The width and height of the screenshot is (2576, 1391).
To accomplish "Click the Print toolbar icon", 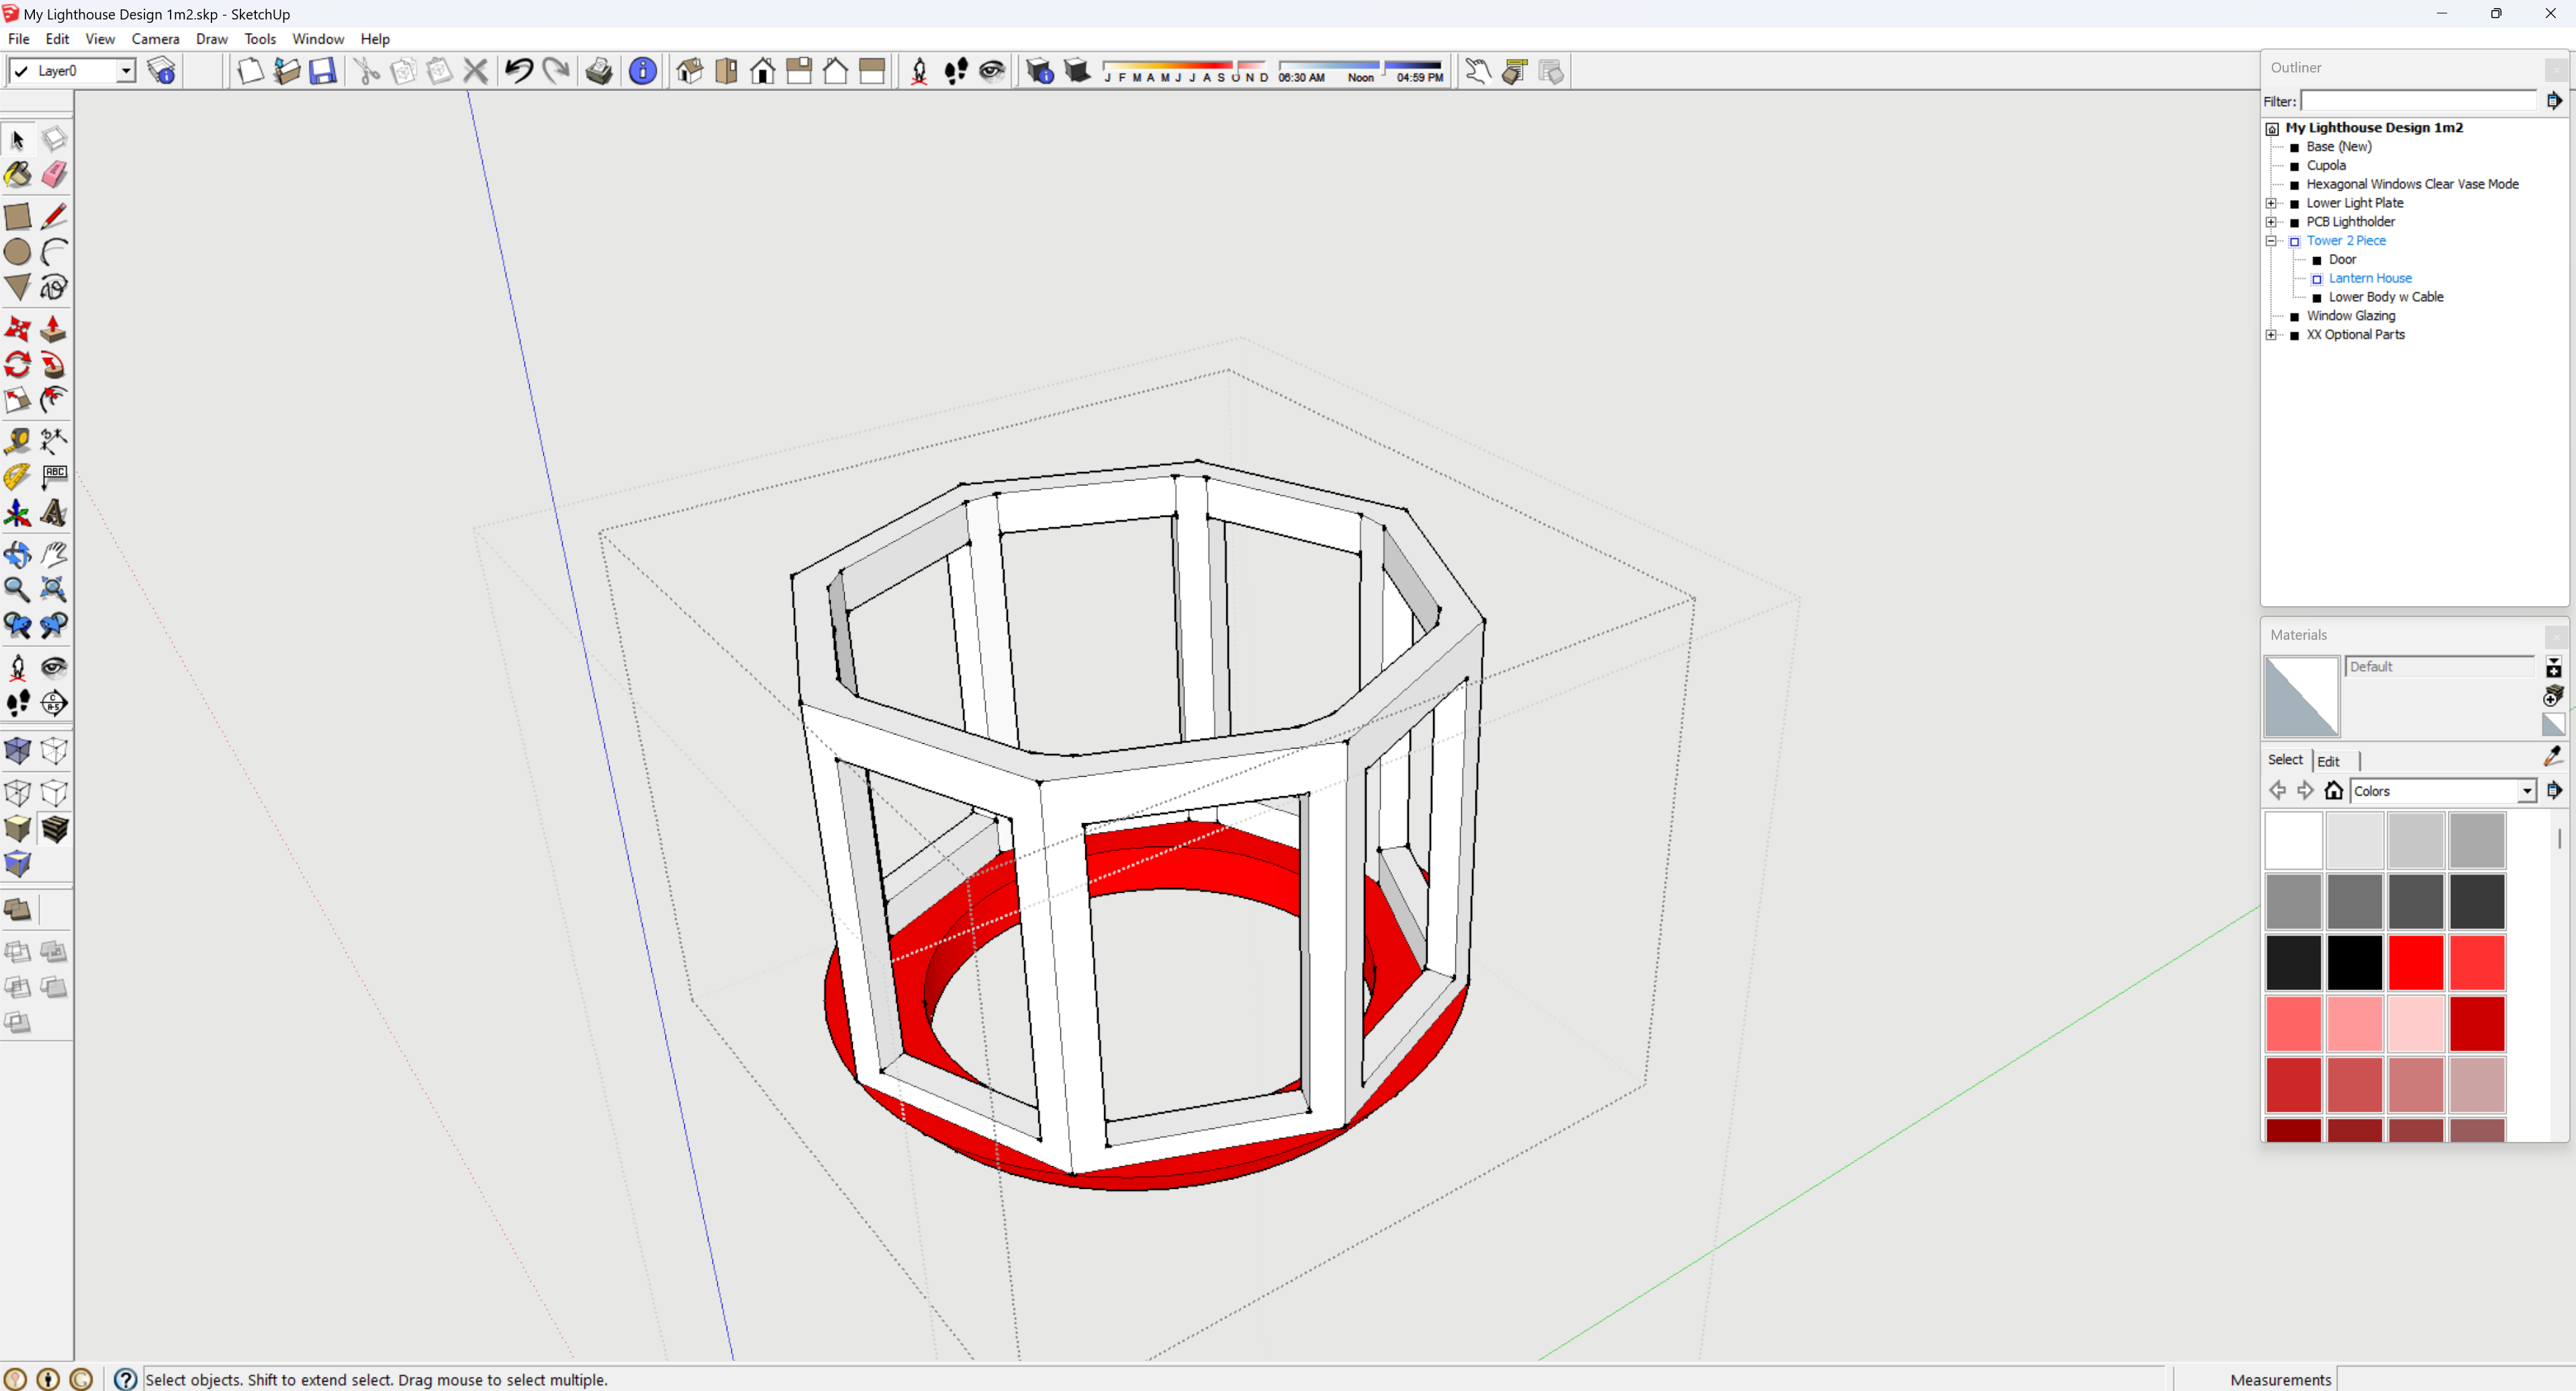I will (599, 71).
